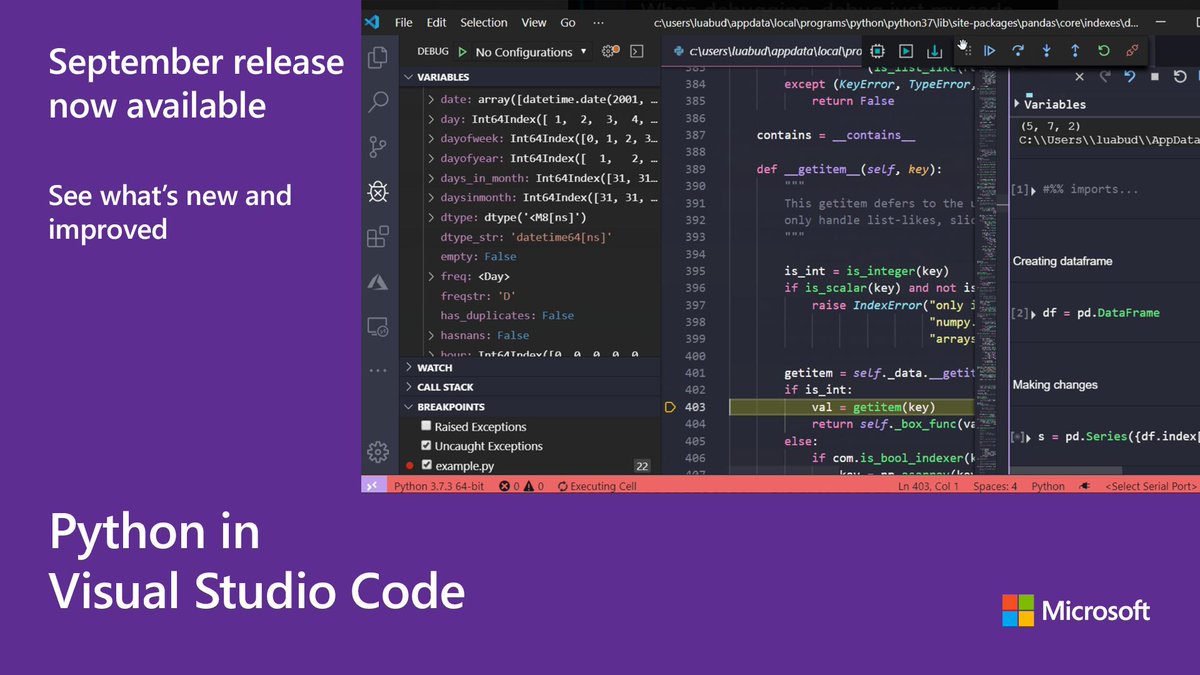The image size is (1200, 675).
Task: Click the chip-shaped editor action icon
Action: 877,50
